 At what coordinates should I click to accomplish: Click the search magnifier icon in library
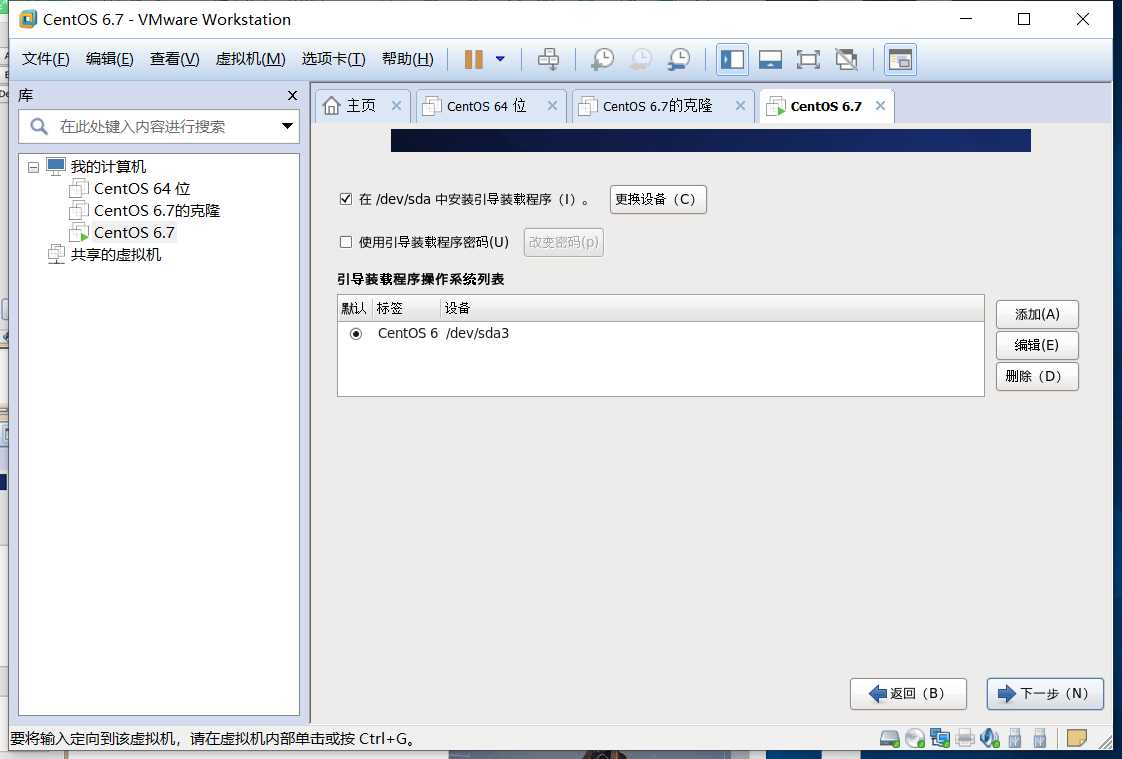click(39, 127)
